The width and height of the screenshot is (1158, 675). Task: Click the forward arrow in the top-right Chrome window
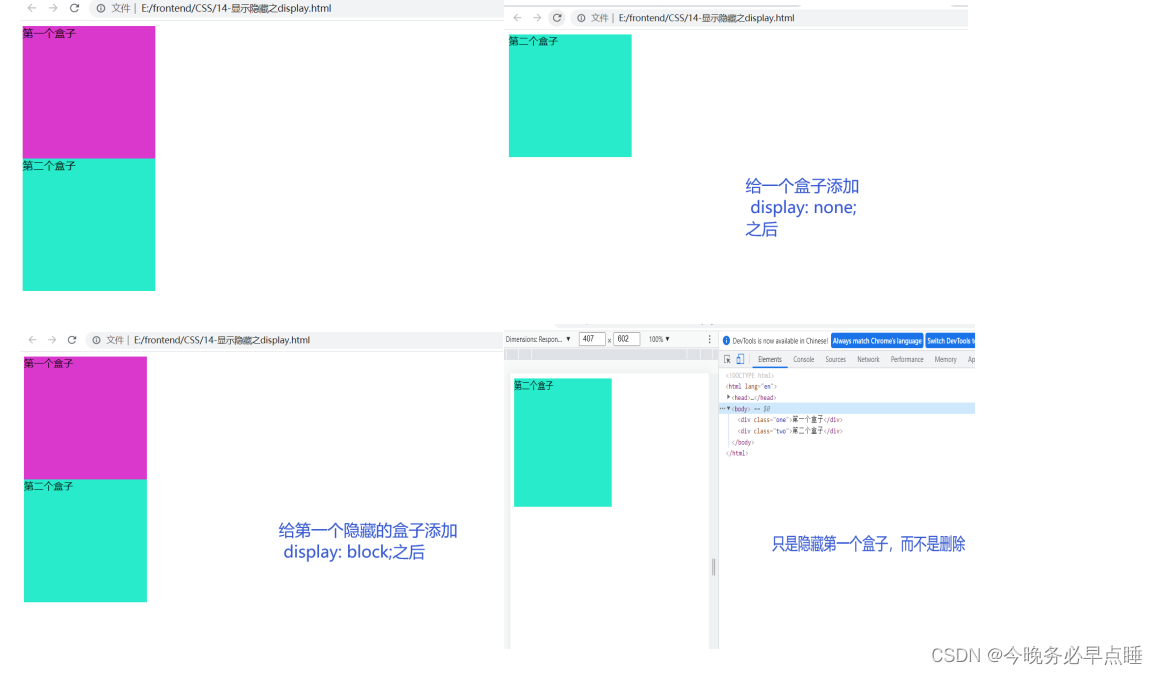click(x=538, y=17)
